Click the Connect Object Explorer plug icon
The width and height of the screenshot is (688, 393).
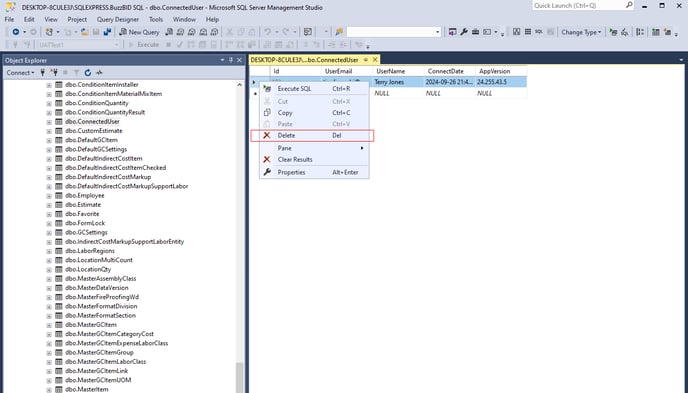click(x=43, y=73)
